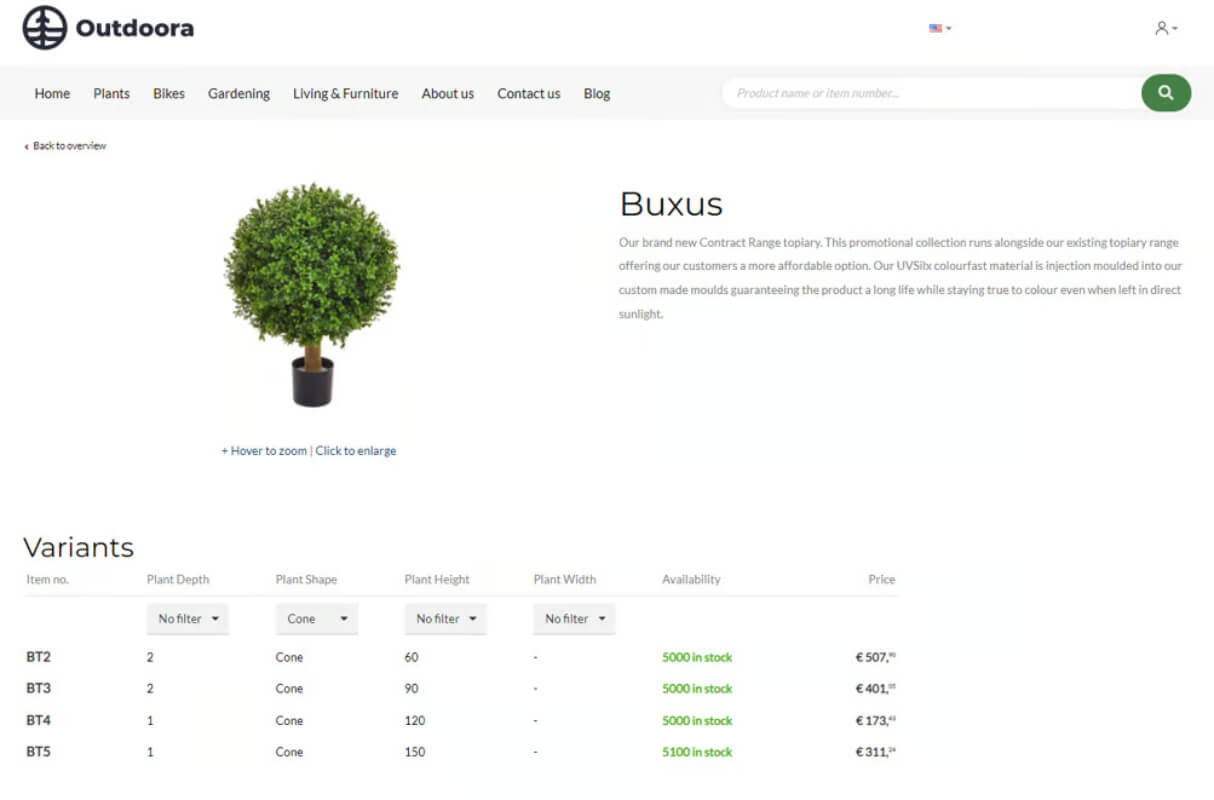Click the € 507 price of BT2

875,657
